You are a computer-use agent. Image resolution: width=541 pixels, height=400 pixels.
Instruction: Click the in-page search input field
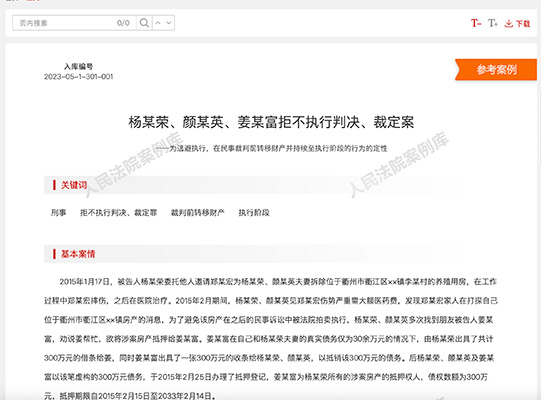point(74,23)
